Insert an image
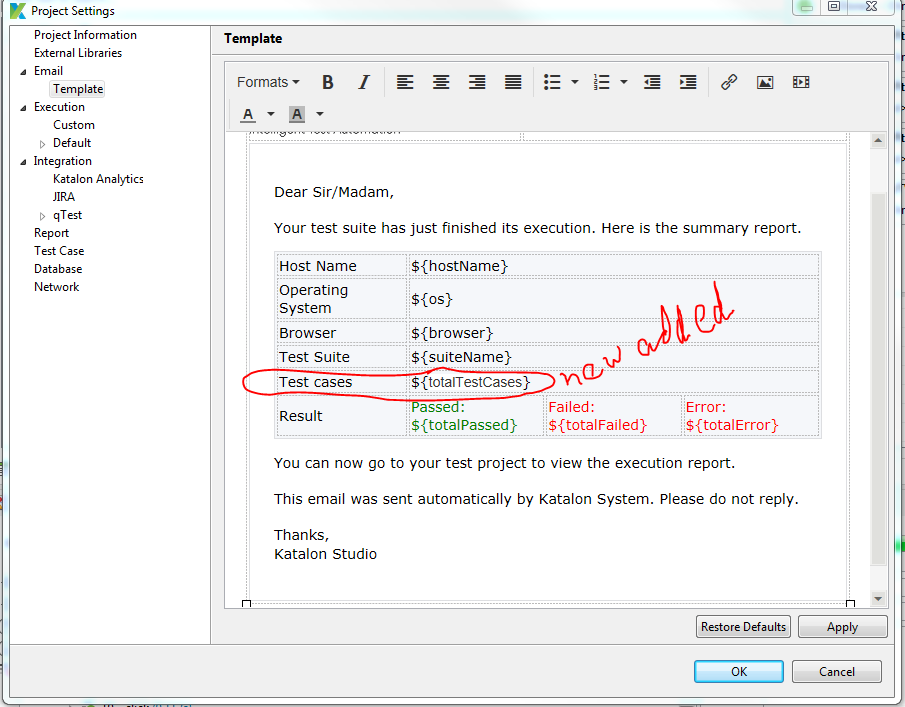 [765, 83]
